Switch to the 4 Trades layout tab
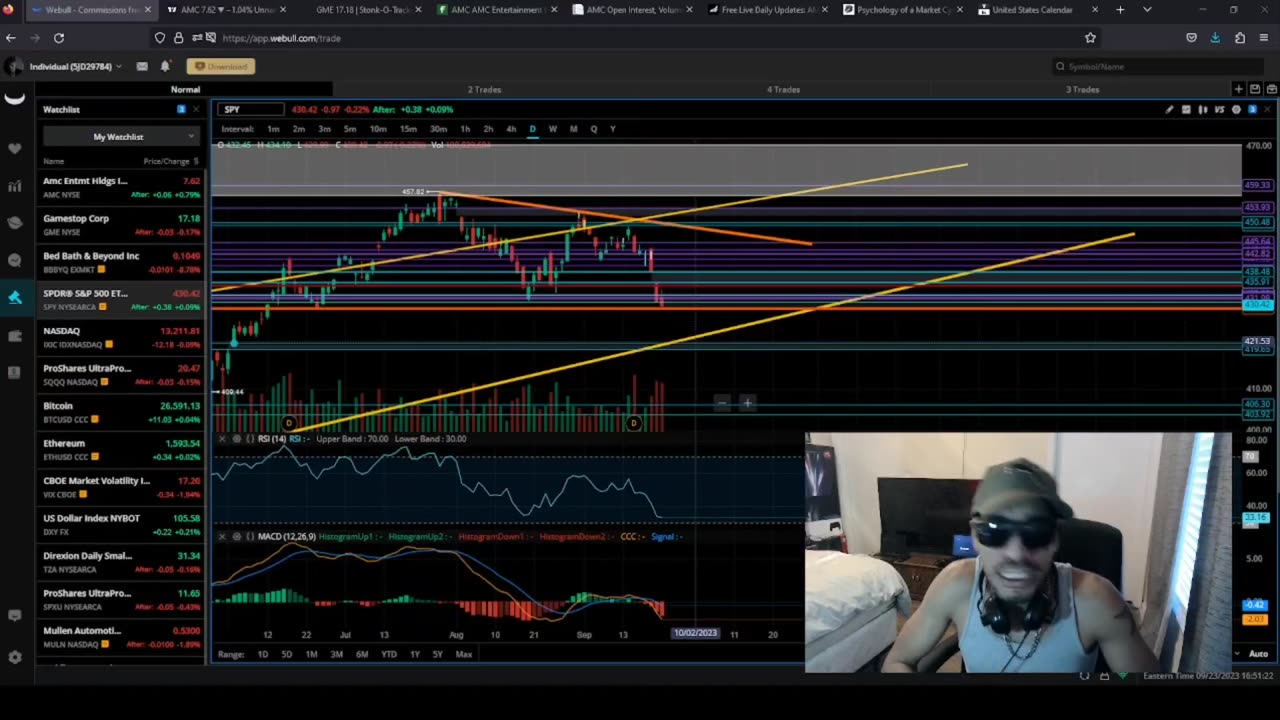1280x720 pixels. [x=783, y=89]
